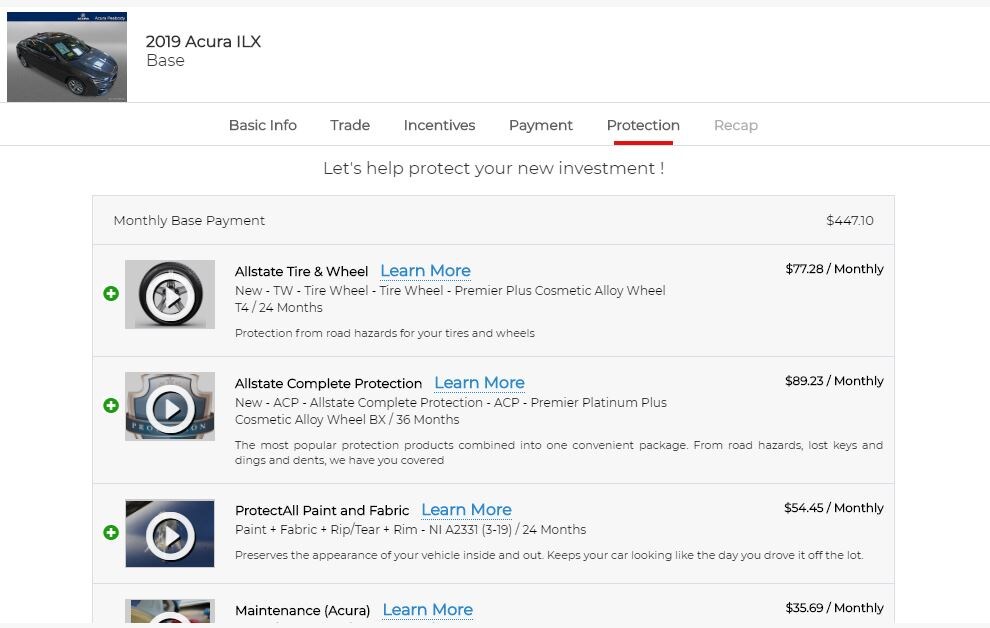Screen dimensions: 990x628
Task: Click 'Preserves the appearance of your vehicle' description
Action: [x=549, y=555]
